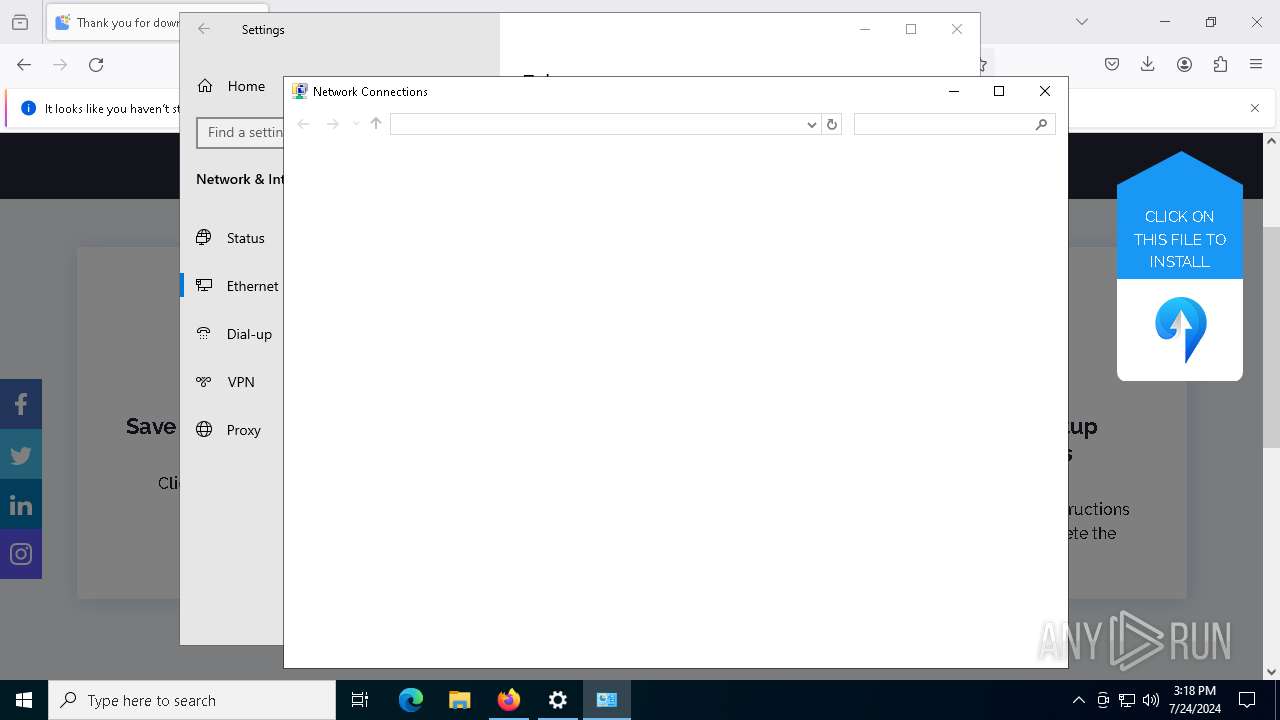Click the Ethernet monitor icon in Settings

click(x=204, y=285)
